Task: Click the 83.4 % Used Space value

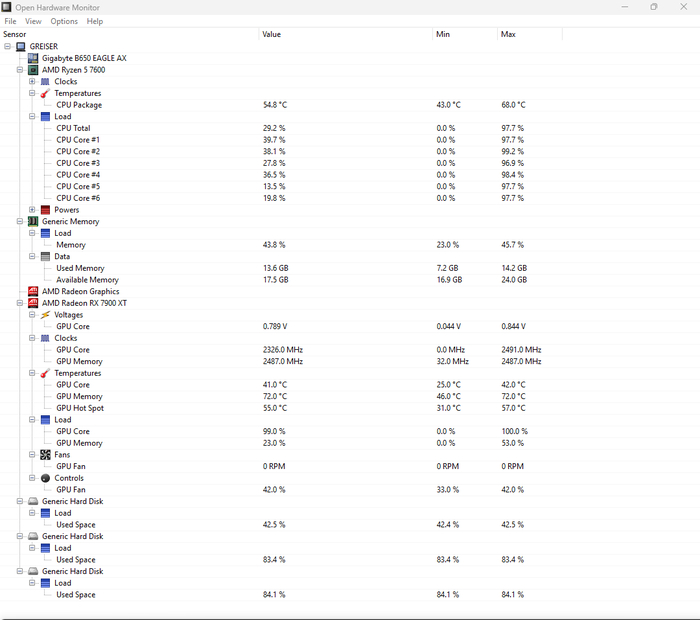Action: tap(274, 560)
